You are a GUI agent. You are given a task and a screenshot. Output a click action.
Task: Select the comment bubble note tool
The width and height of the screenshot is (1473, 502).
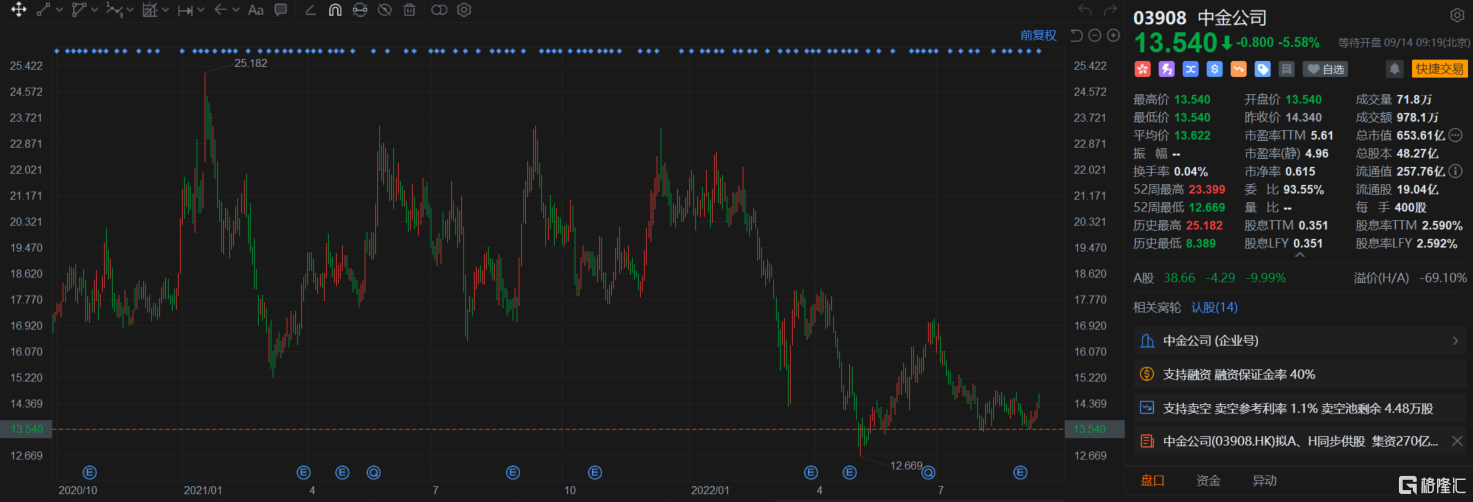click(x=281, y=10)
